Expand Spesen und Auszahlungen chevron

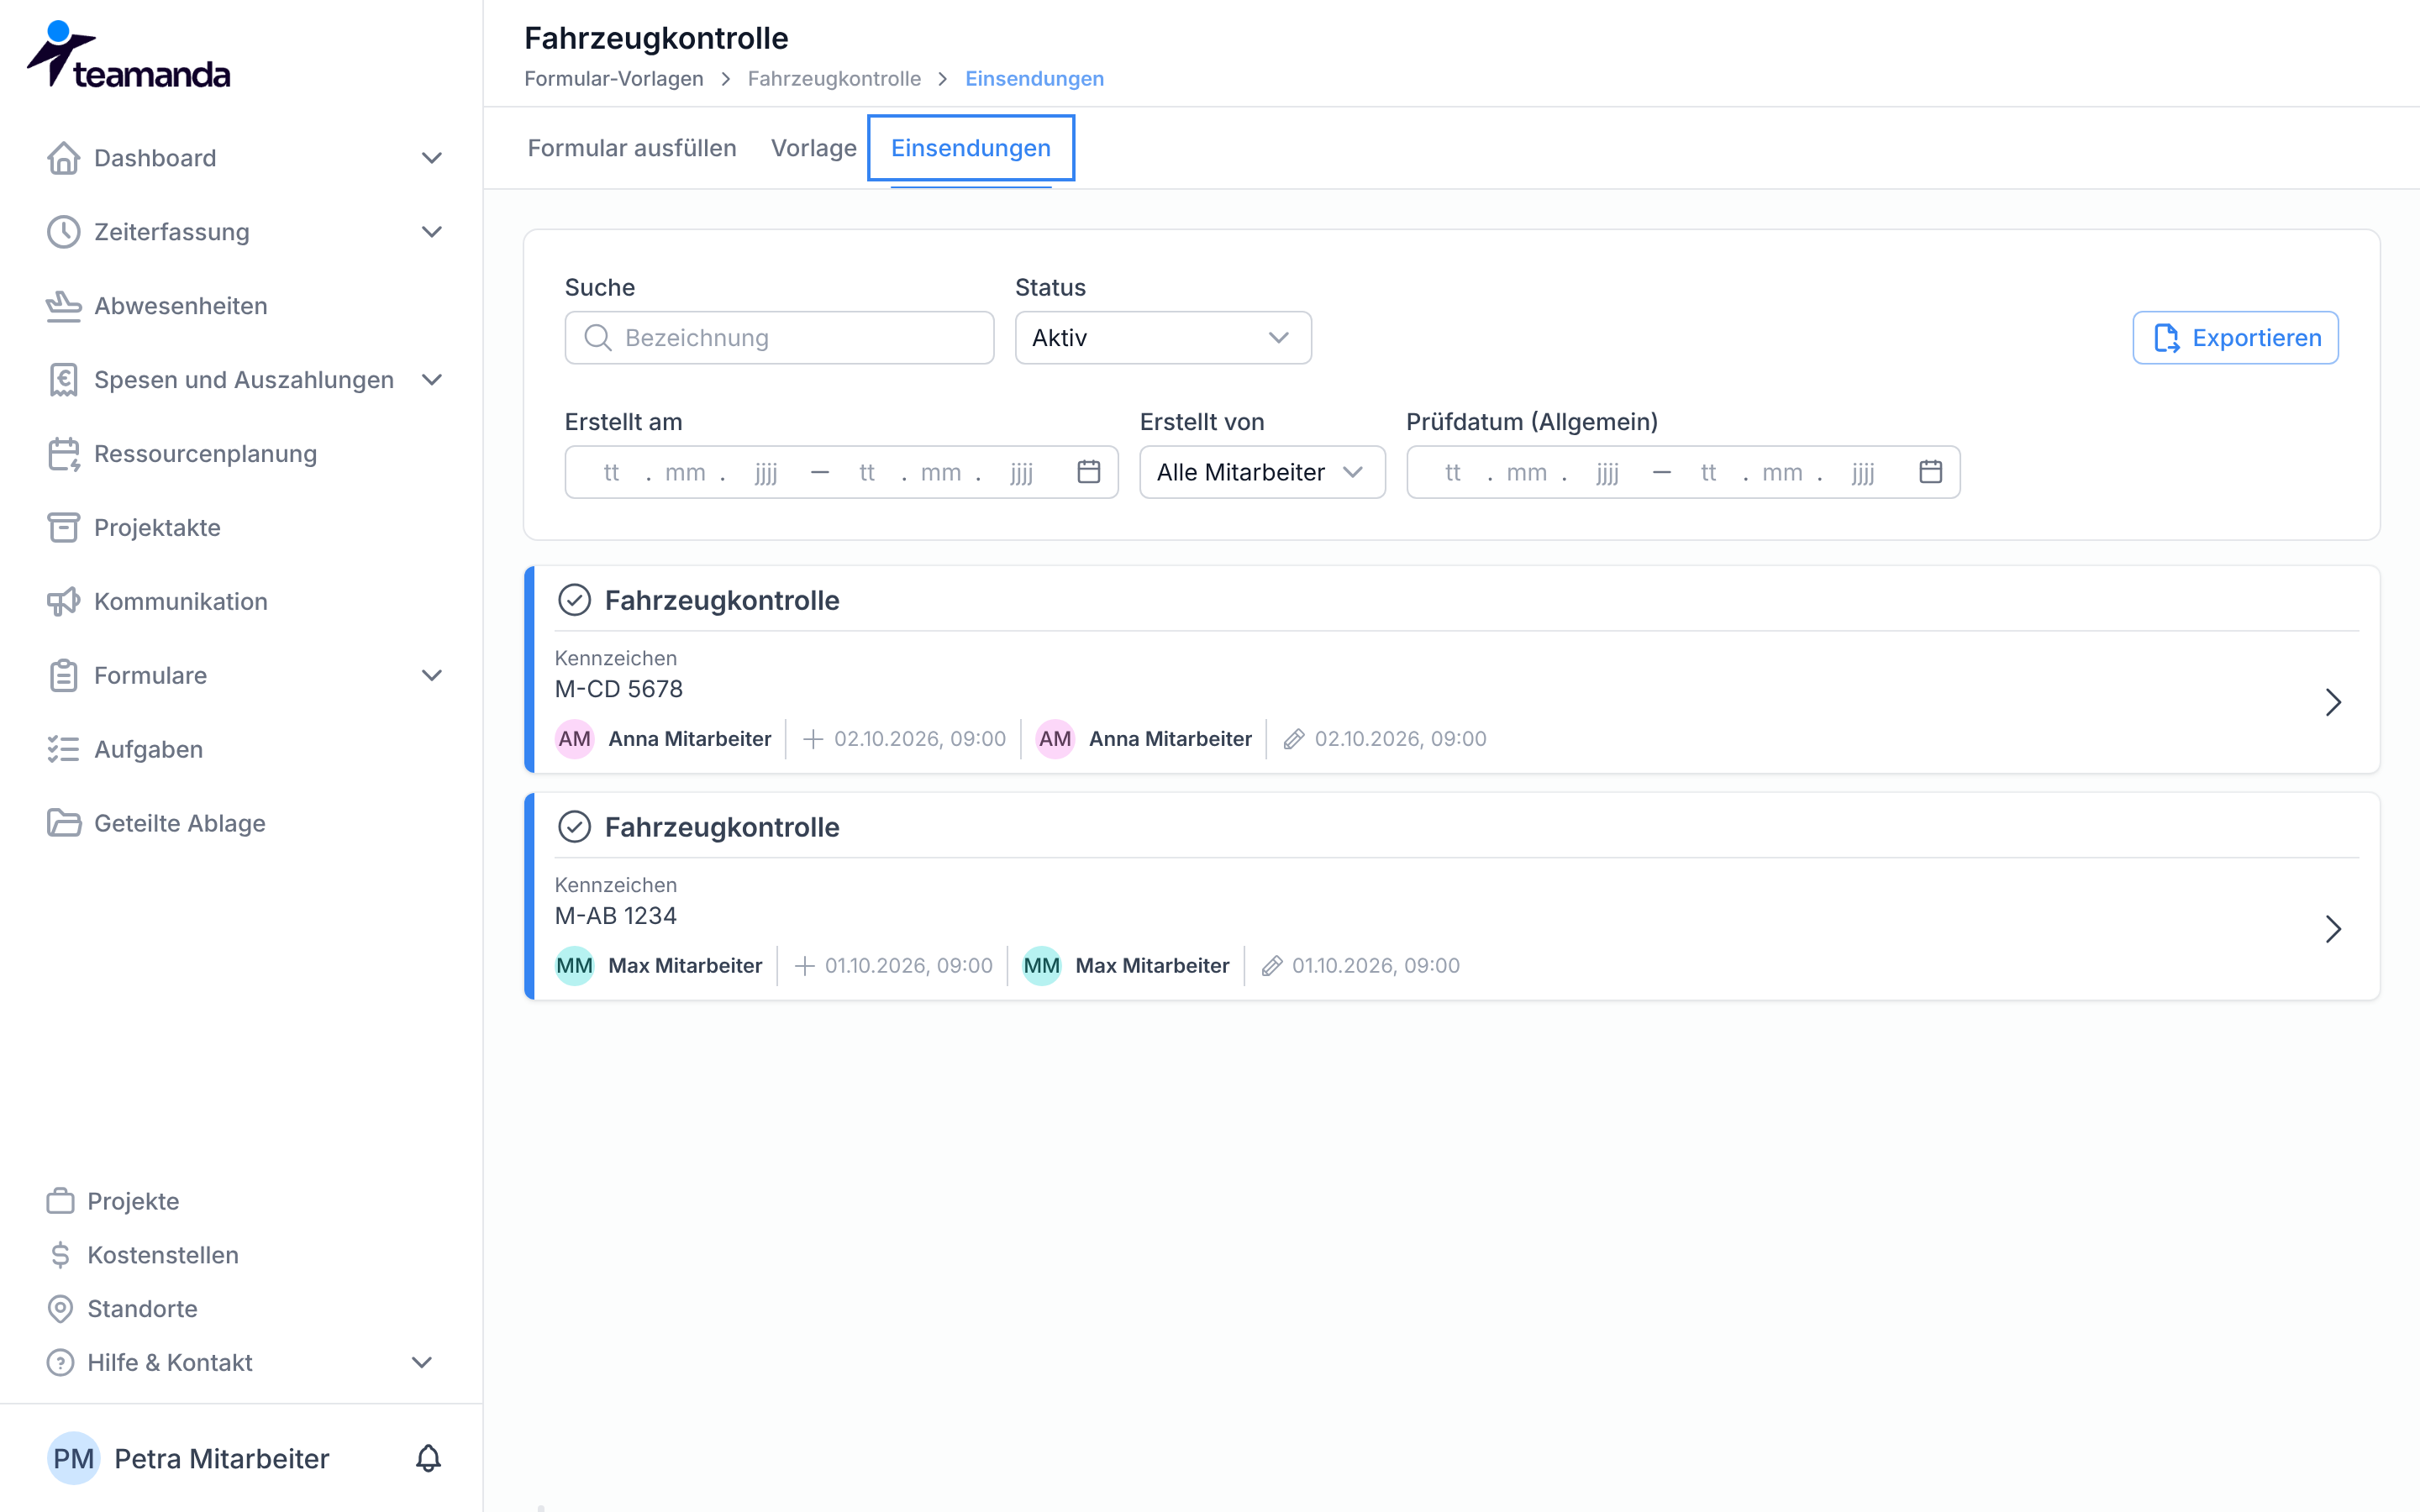[432, 380]
